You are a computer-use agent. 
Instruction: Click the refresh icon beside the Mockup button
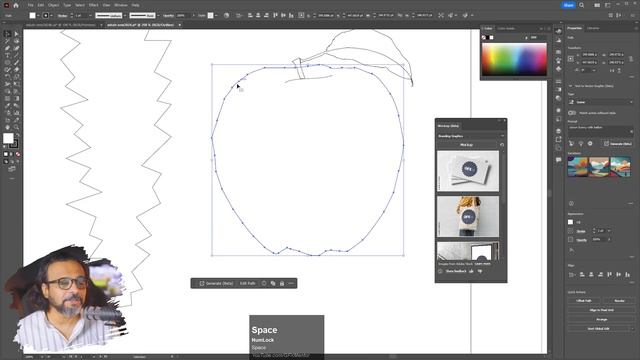tap(502, 145)
